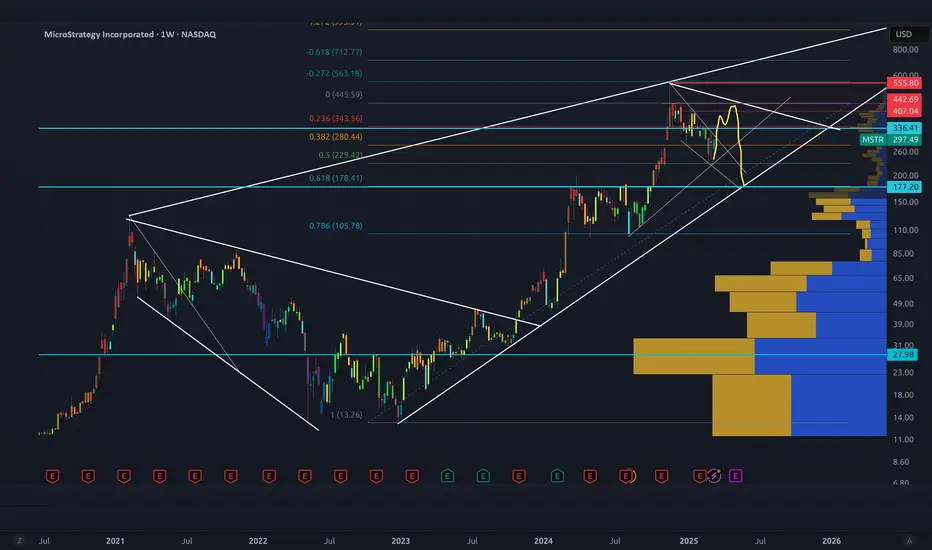Image resolution: width=932 pixels, height=550 pixels.
Task: Click 2024 on the time axis
Action: (x=543, y=540)
